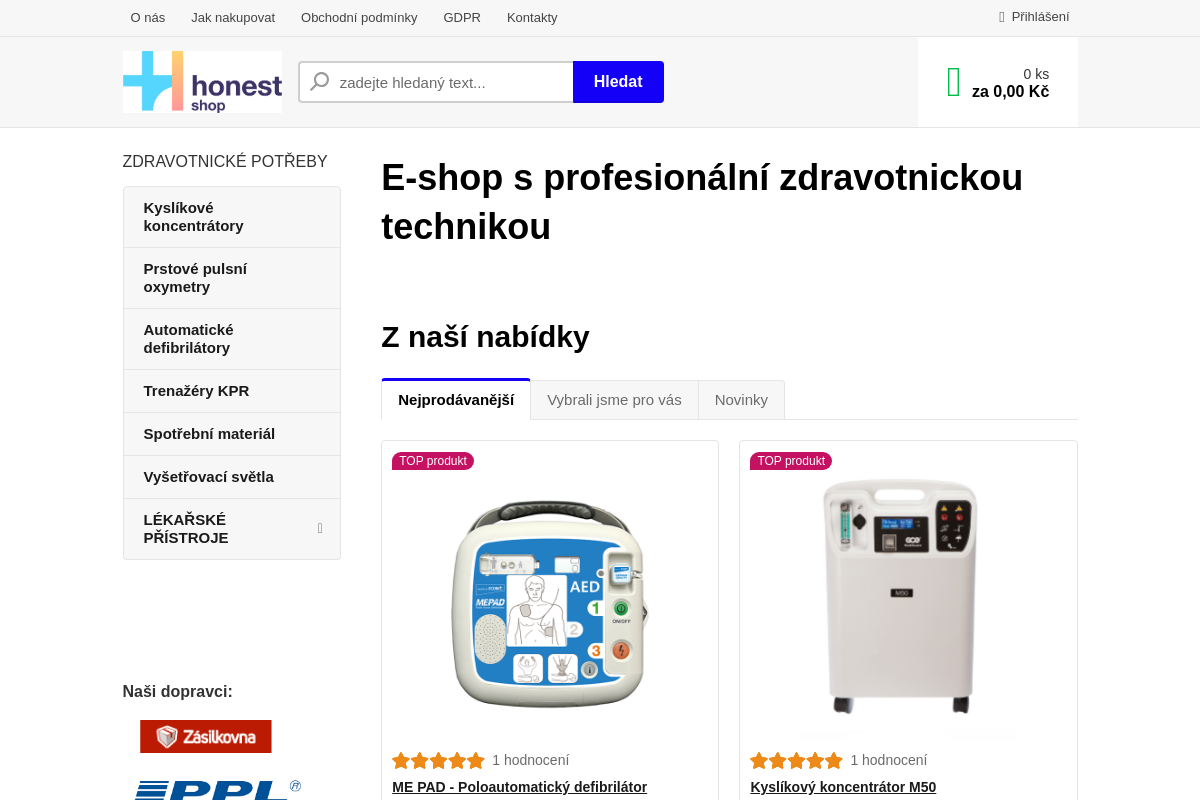Open the Kontakty page

pyautogui.click(x=532, y=17)
